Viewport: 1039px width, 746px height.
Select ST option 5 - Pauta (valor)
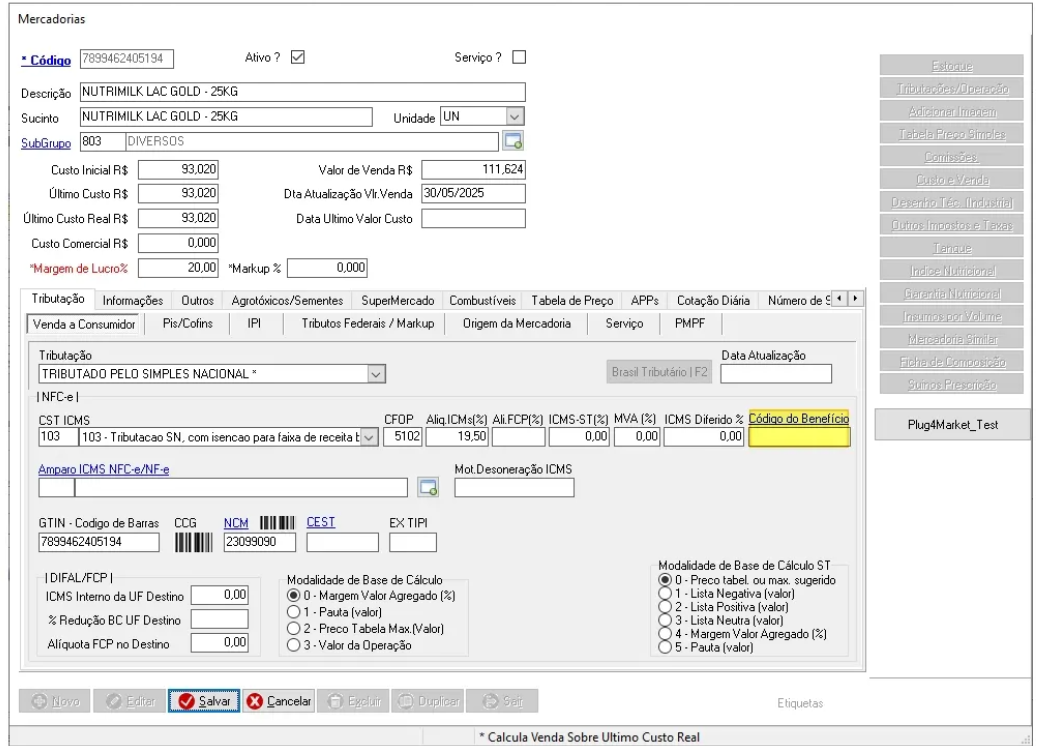point(665,648)
